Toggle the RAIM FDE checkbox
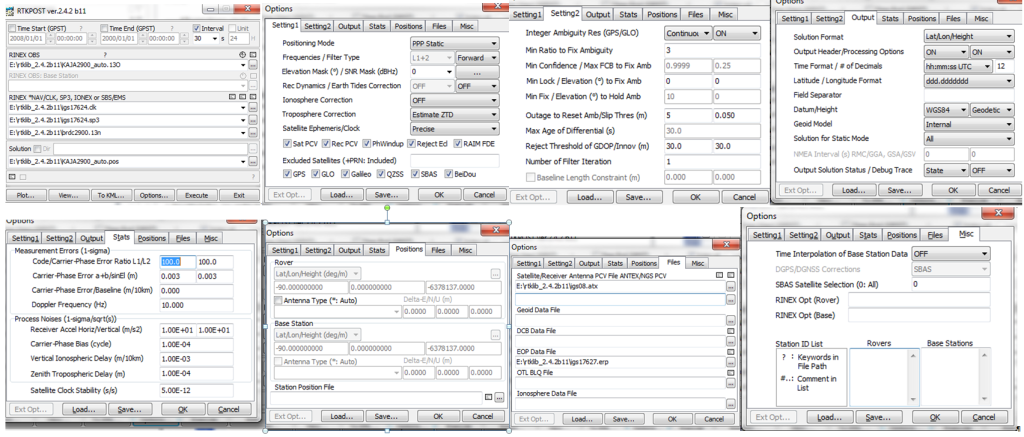1024x437 pixels. tap(458, 144)
